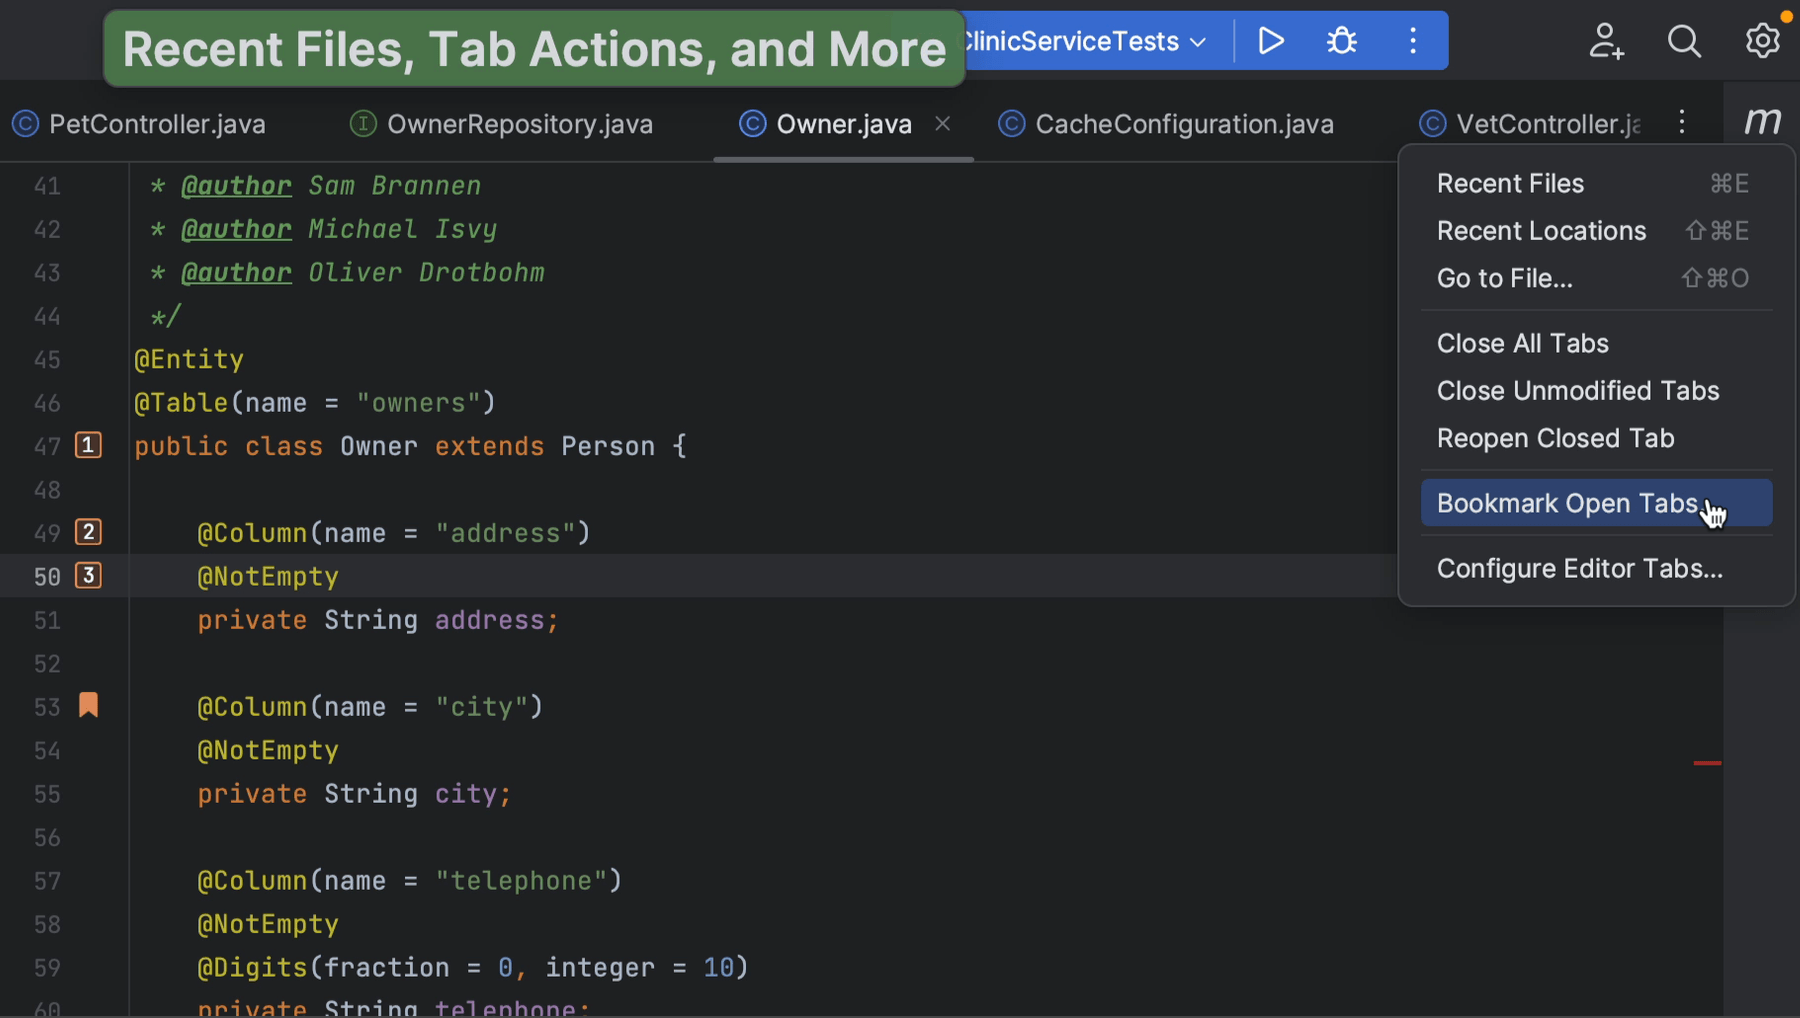1800x1018 pixels.
Task: Open the Maven tool window icon
Action: click(x=1762, y=122)
